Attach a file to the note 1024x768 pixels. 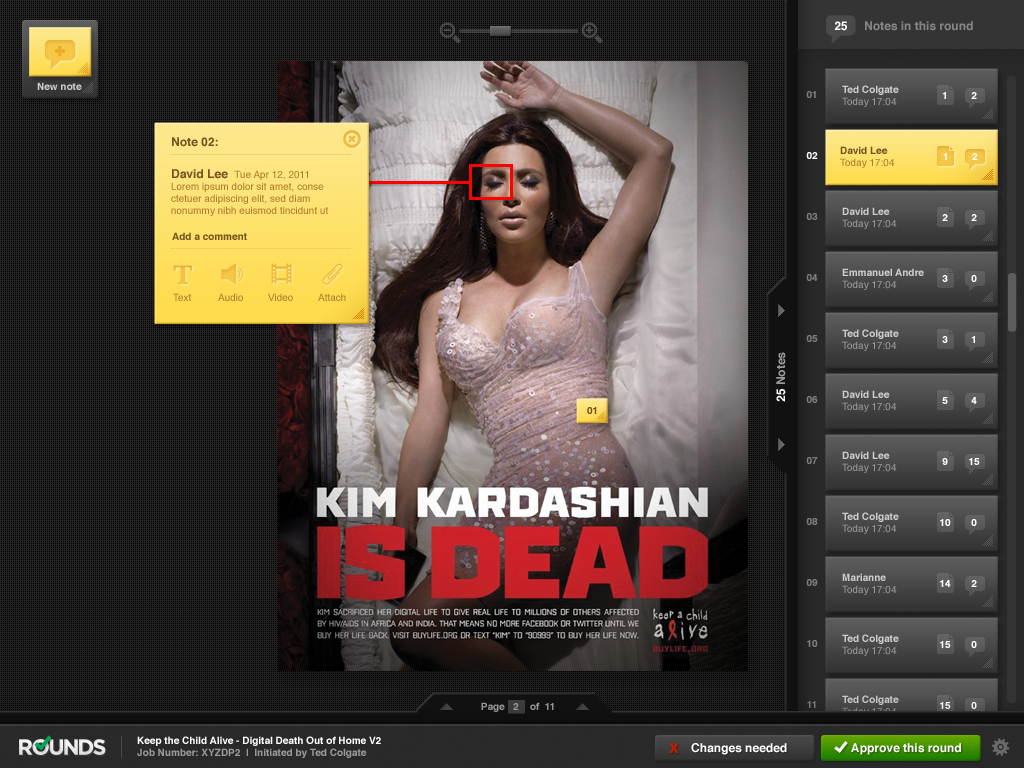[332, 283]
